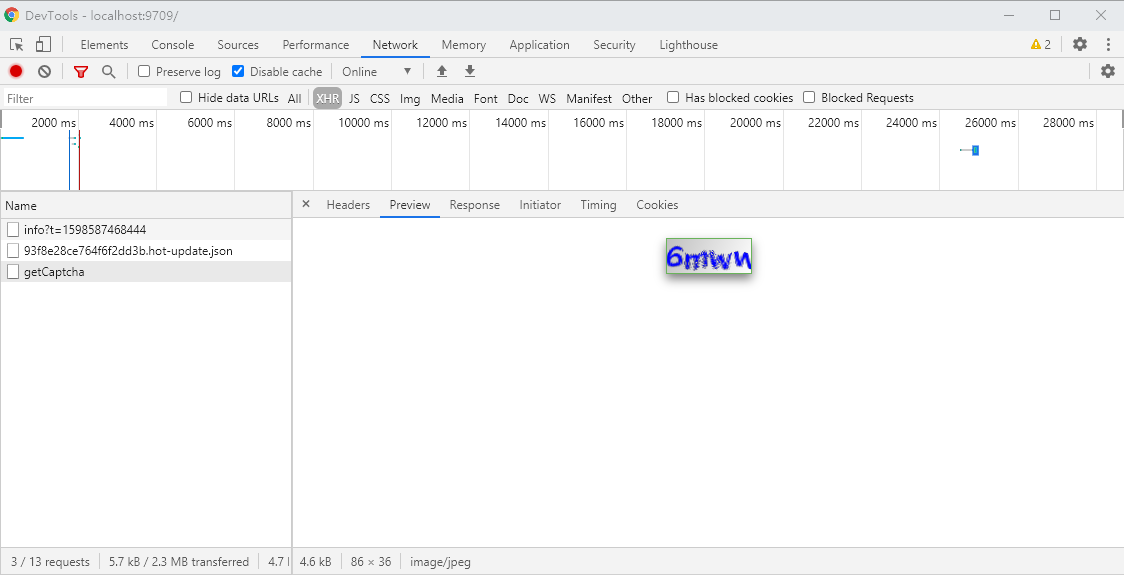Show the Timing tab
Viewport: 1124px width, 575px height.
coord(599,204)
